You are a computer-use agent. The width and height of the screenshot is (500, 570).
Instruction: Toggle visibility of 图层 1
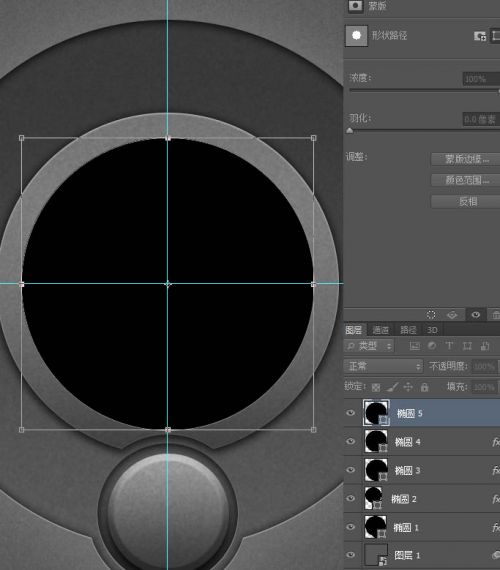click(x=351, y=555)
